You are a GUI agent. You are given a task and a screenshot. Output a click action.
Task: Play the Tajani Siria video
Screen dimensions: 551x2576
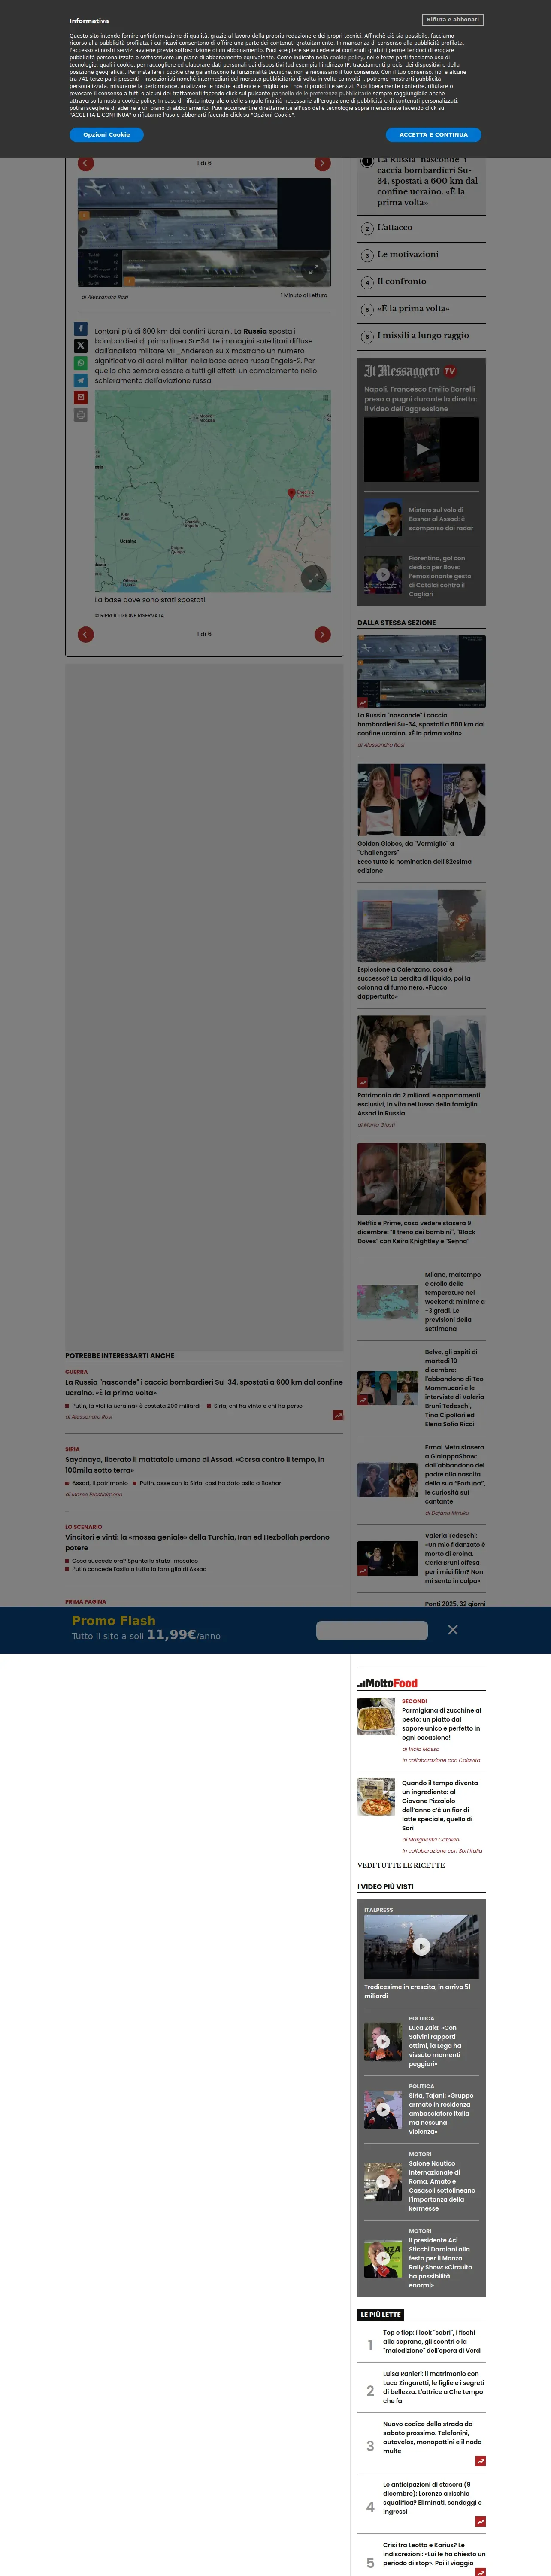pyautogui.click(x=383, y=2109)
